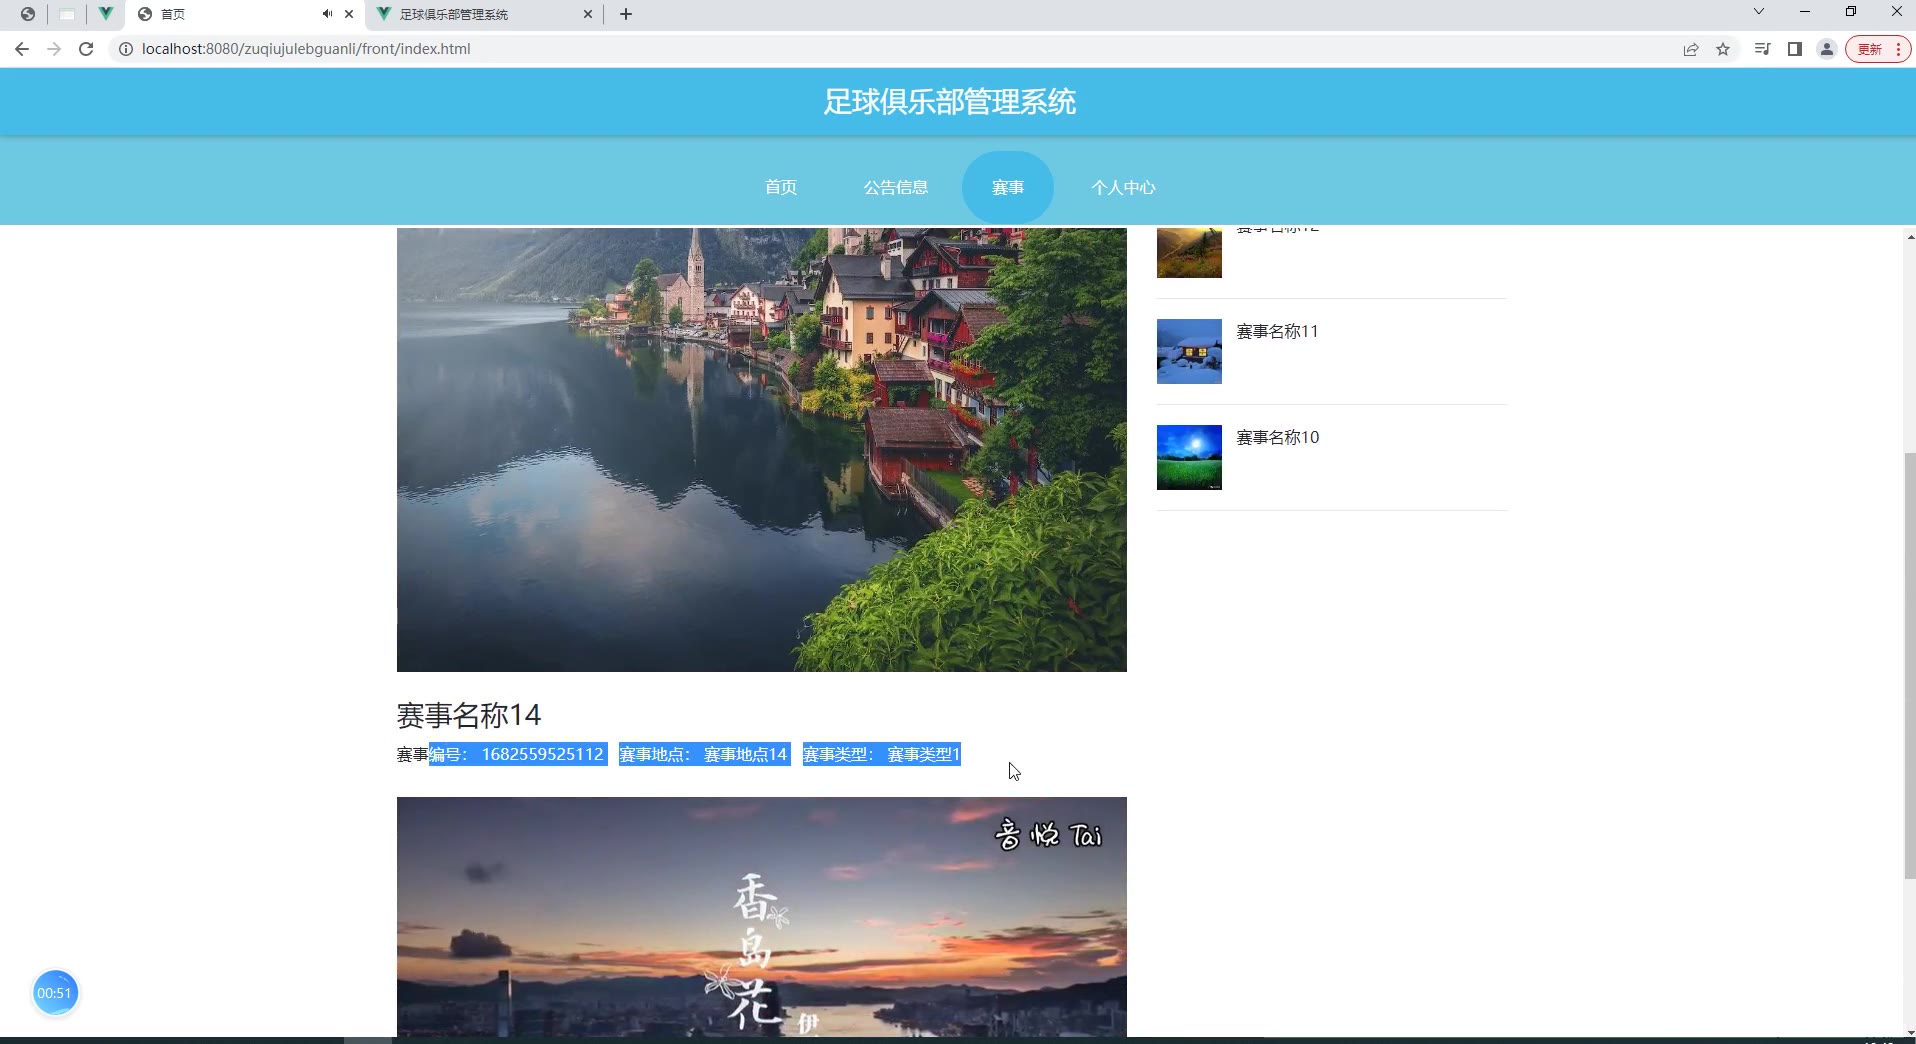
Task: Click the moonlit field thumbnail for 赛事名称10
Action: click(x=1189, y=457)
